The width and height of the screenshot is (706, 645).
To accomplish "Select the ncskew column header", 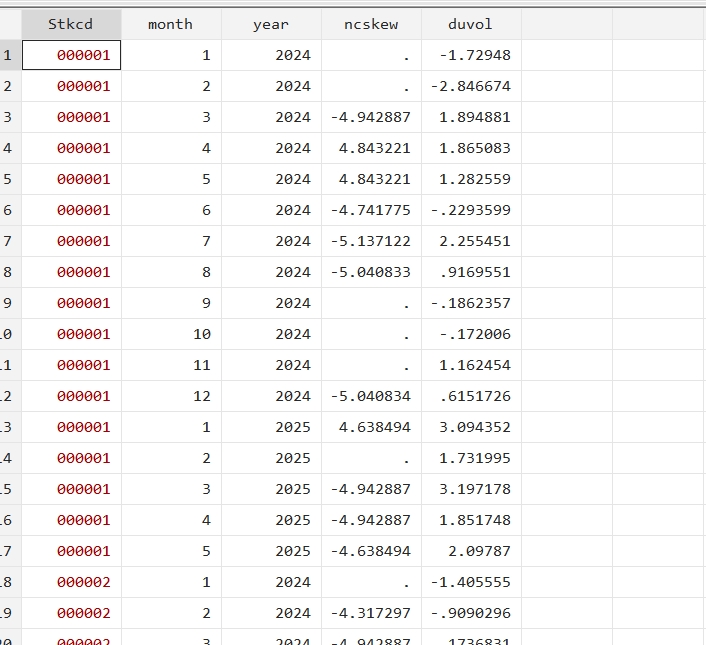I will click(x=371, y=24).
